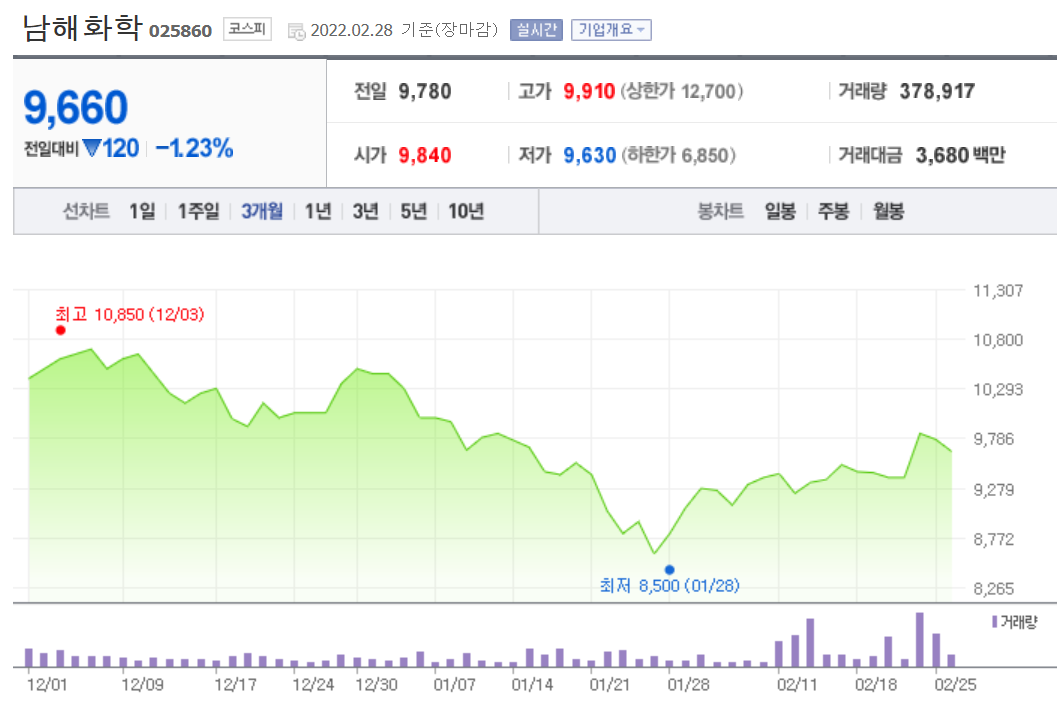This screenshot has height=708, width=1057.
Task: Click the 거래량 378,917 value
Action: [937, 92]
